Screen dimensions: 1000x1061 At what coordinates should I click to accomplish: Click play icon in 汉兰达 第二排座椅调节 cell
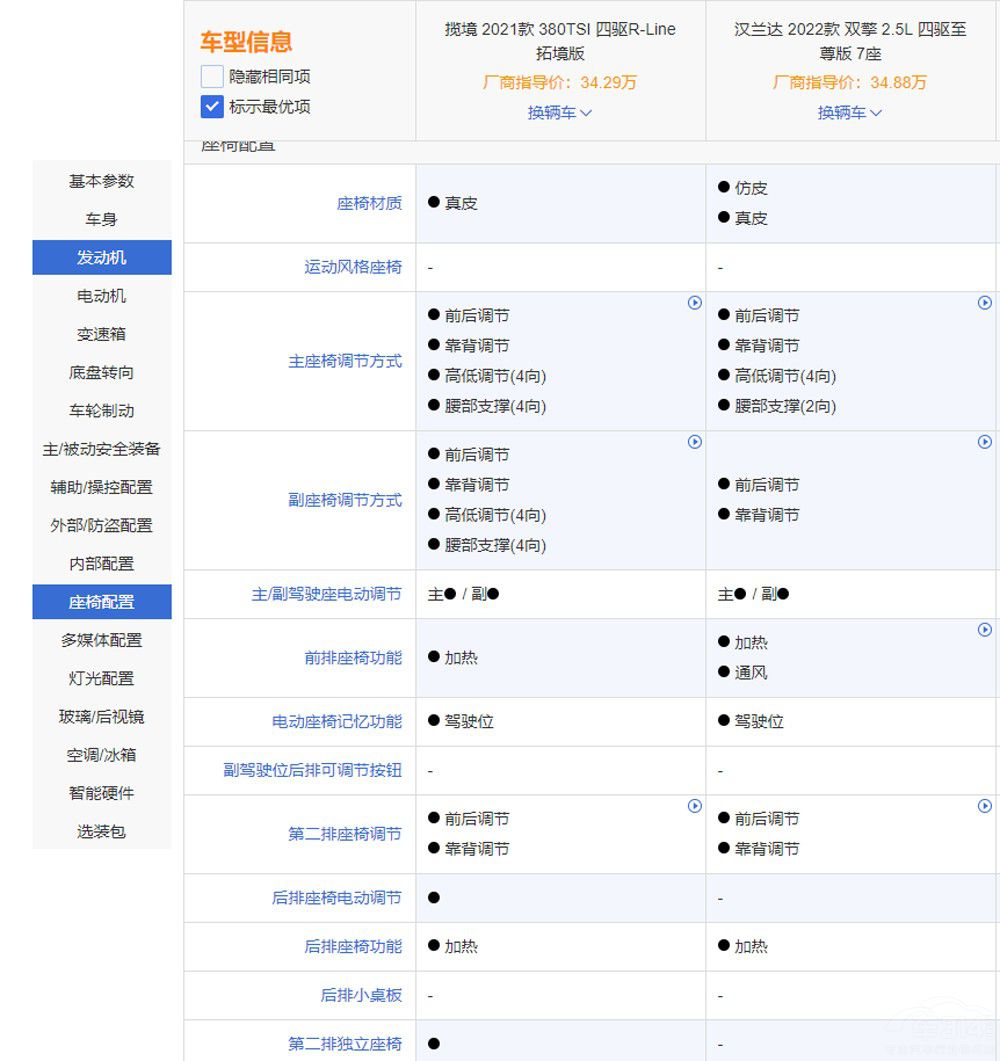[984, 806]
